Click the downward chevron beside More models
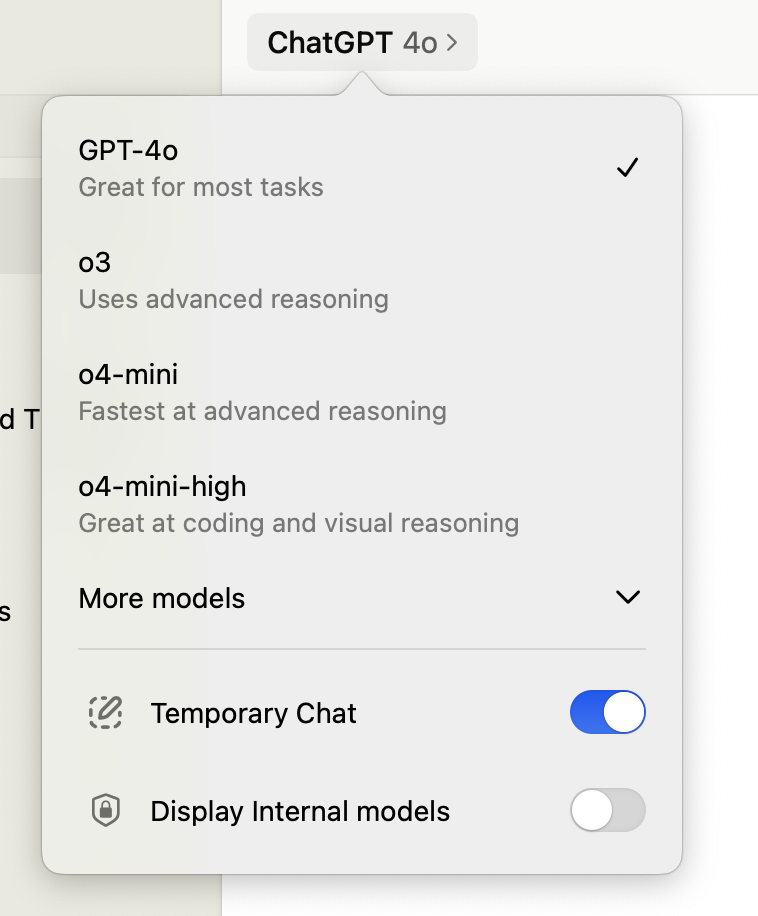 tap(628, 597)
